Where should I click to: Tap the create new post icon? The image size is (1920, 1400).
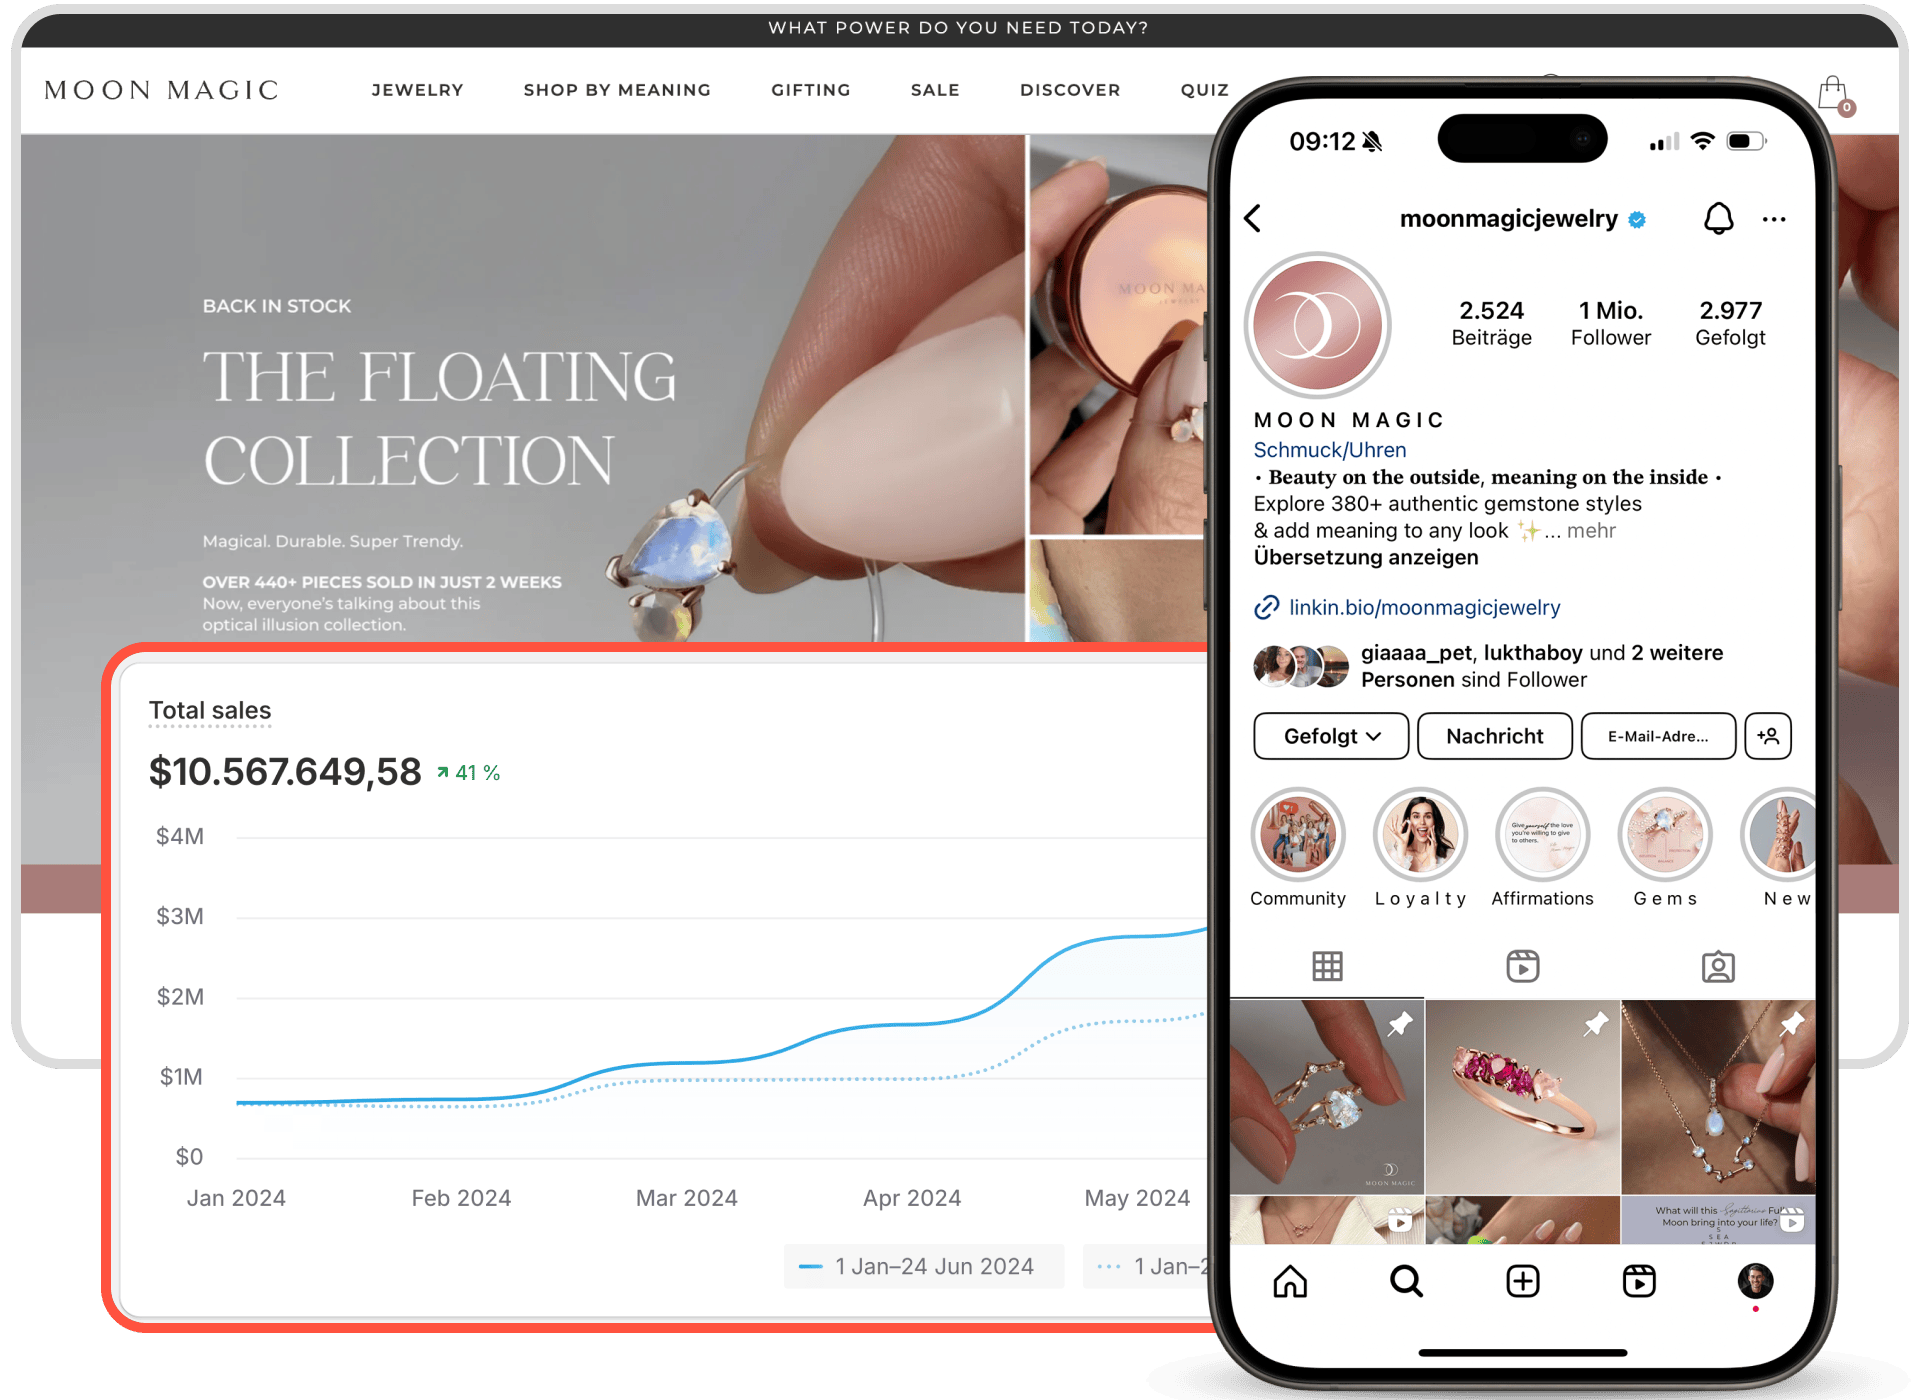point(1522,1281)
